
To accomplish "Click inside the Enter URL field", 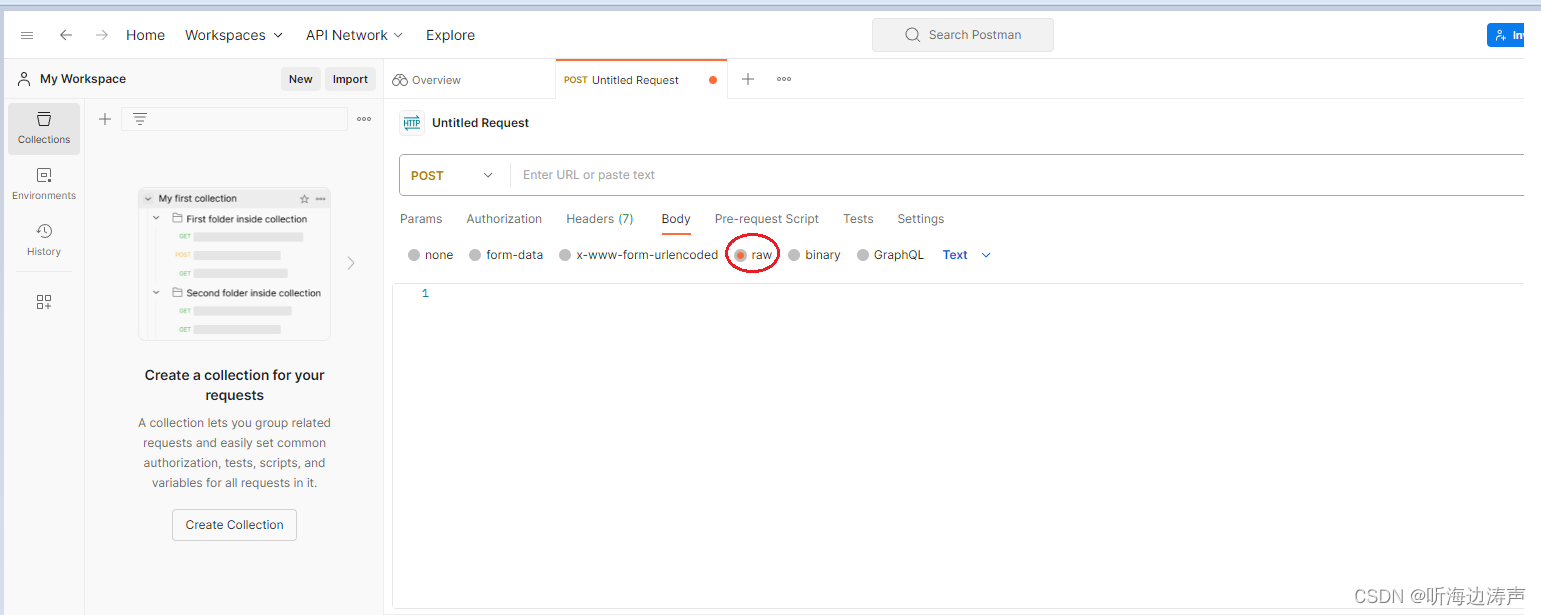I will click(700, 174).
